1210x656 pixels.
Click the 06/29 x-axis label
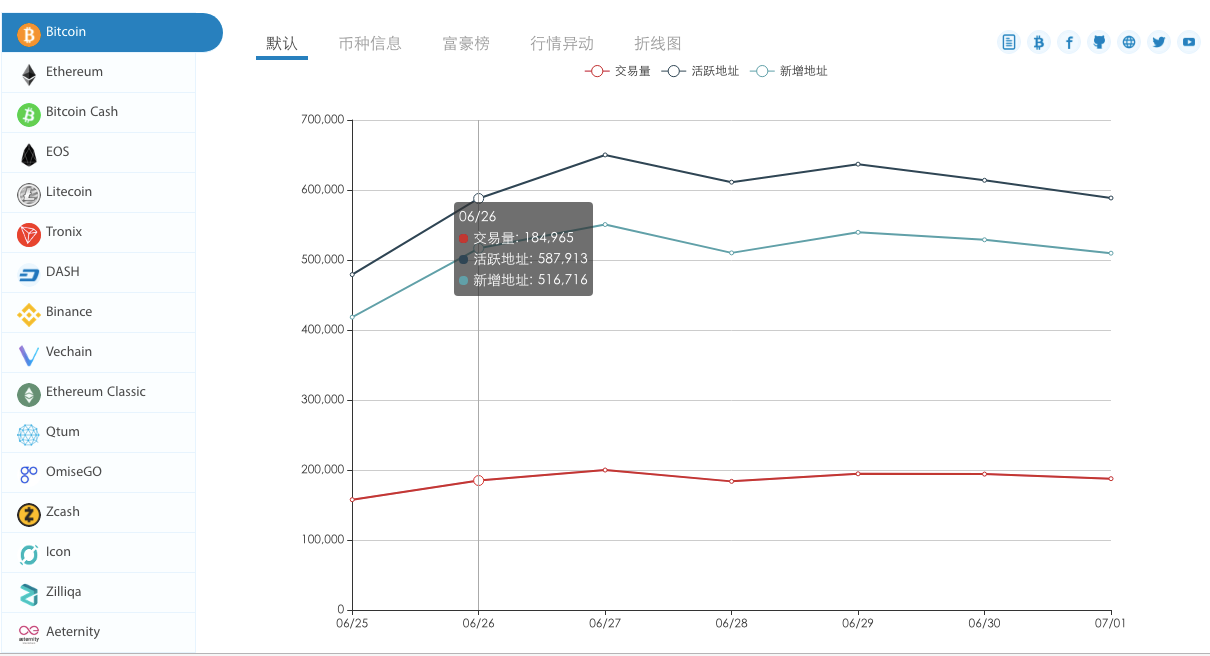(x=858, y=623)
